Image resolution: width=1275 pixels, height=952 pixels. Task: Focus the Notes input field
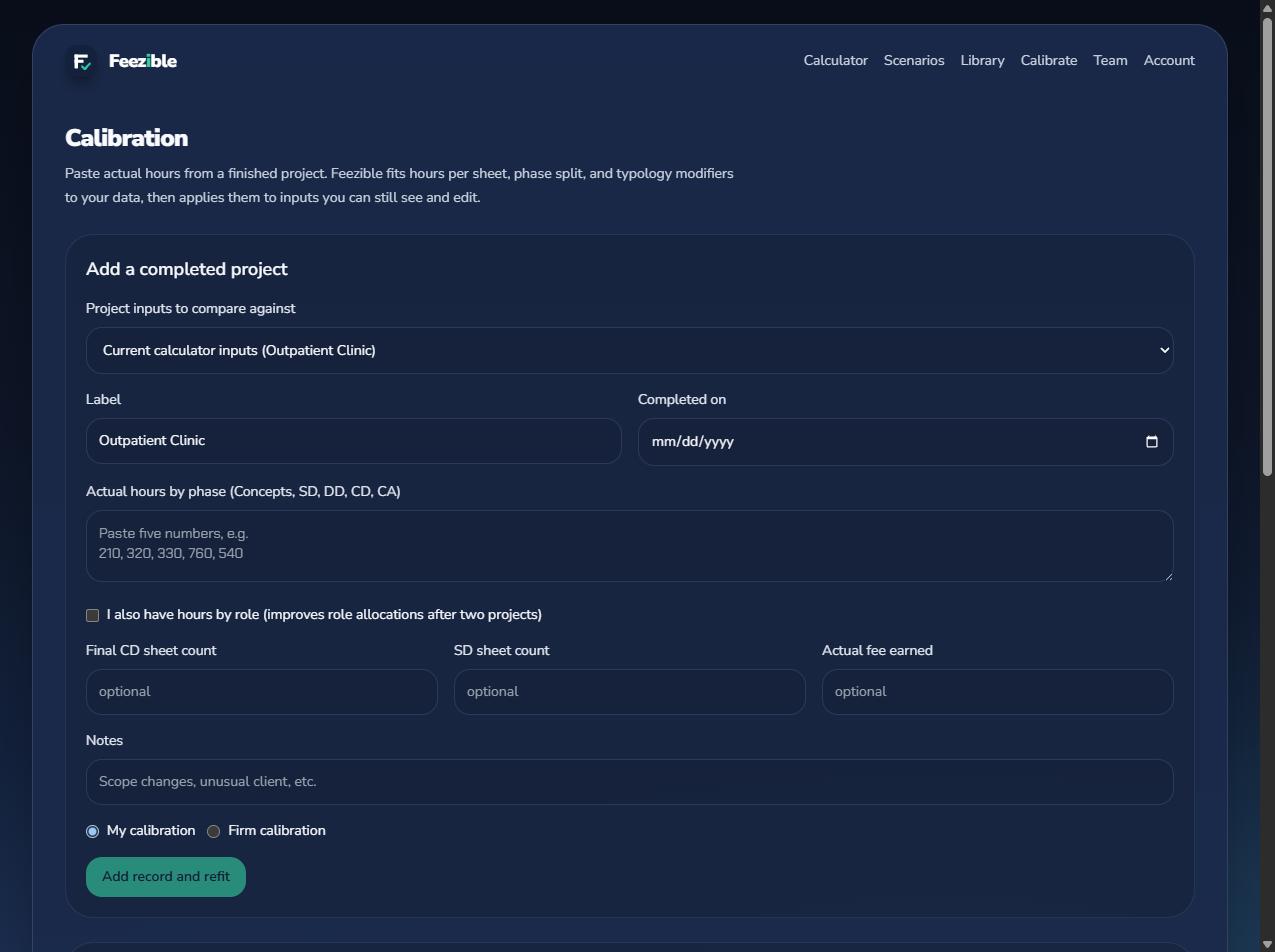(x=630, y=782)
